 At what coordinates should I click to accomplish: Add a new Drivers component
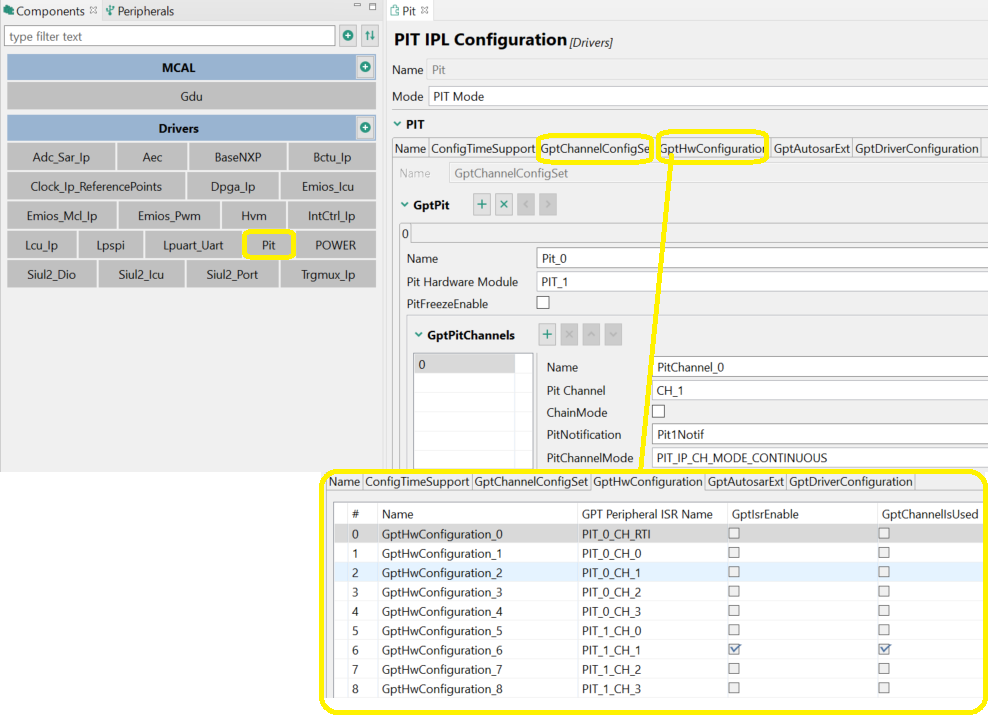point(365,127)
